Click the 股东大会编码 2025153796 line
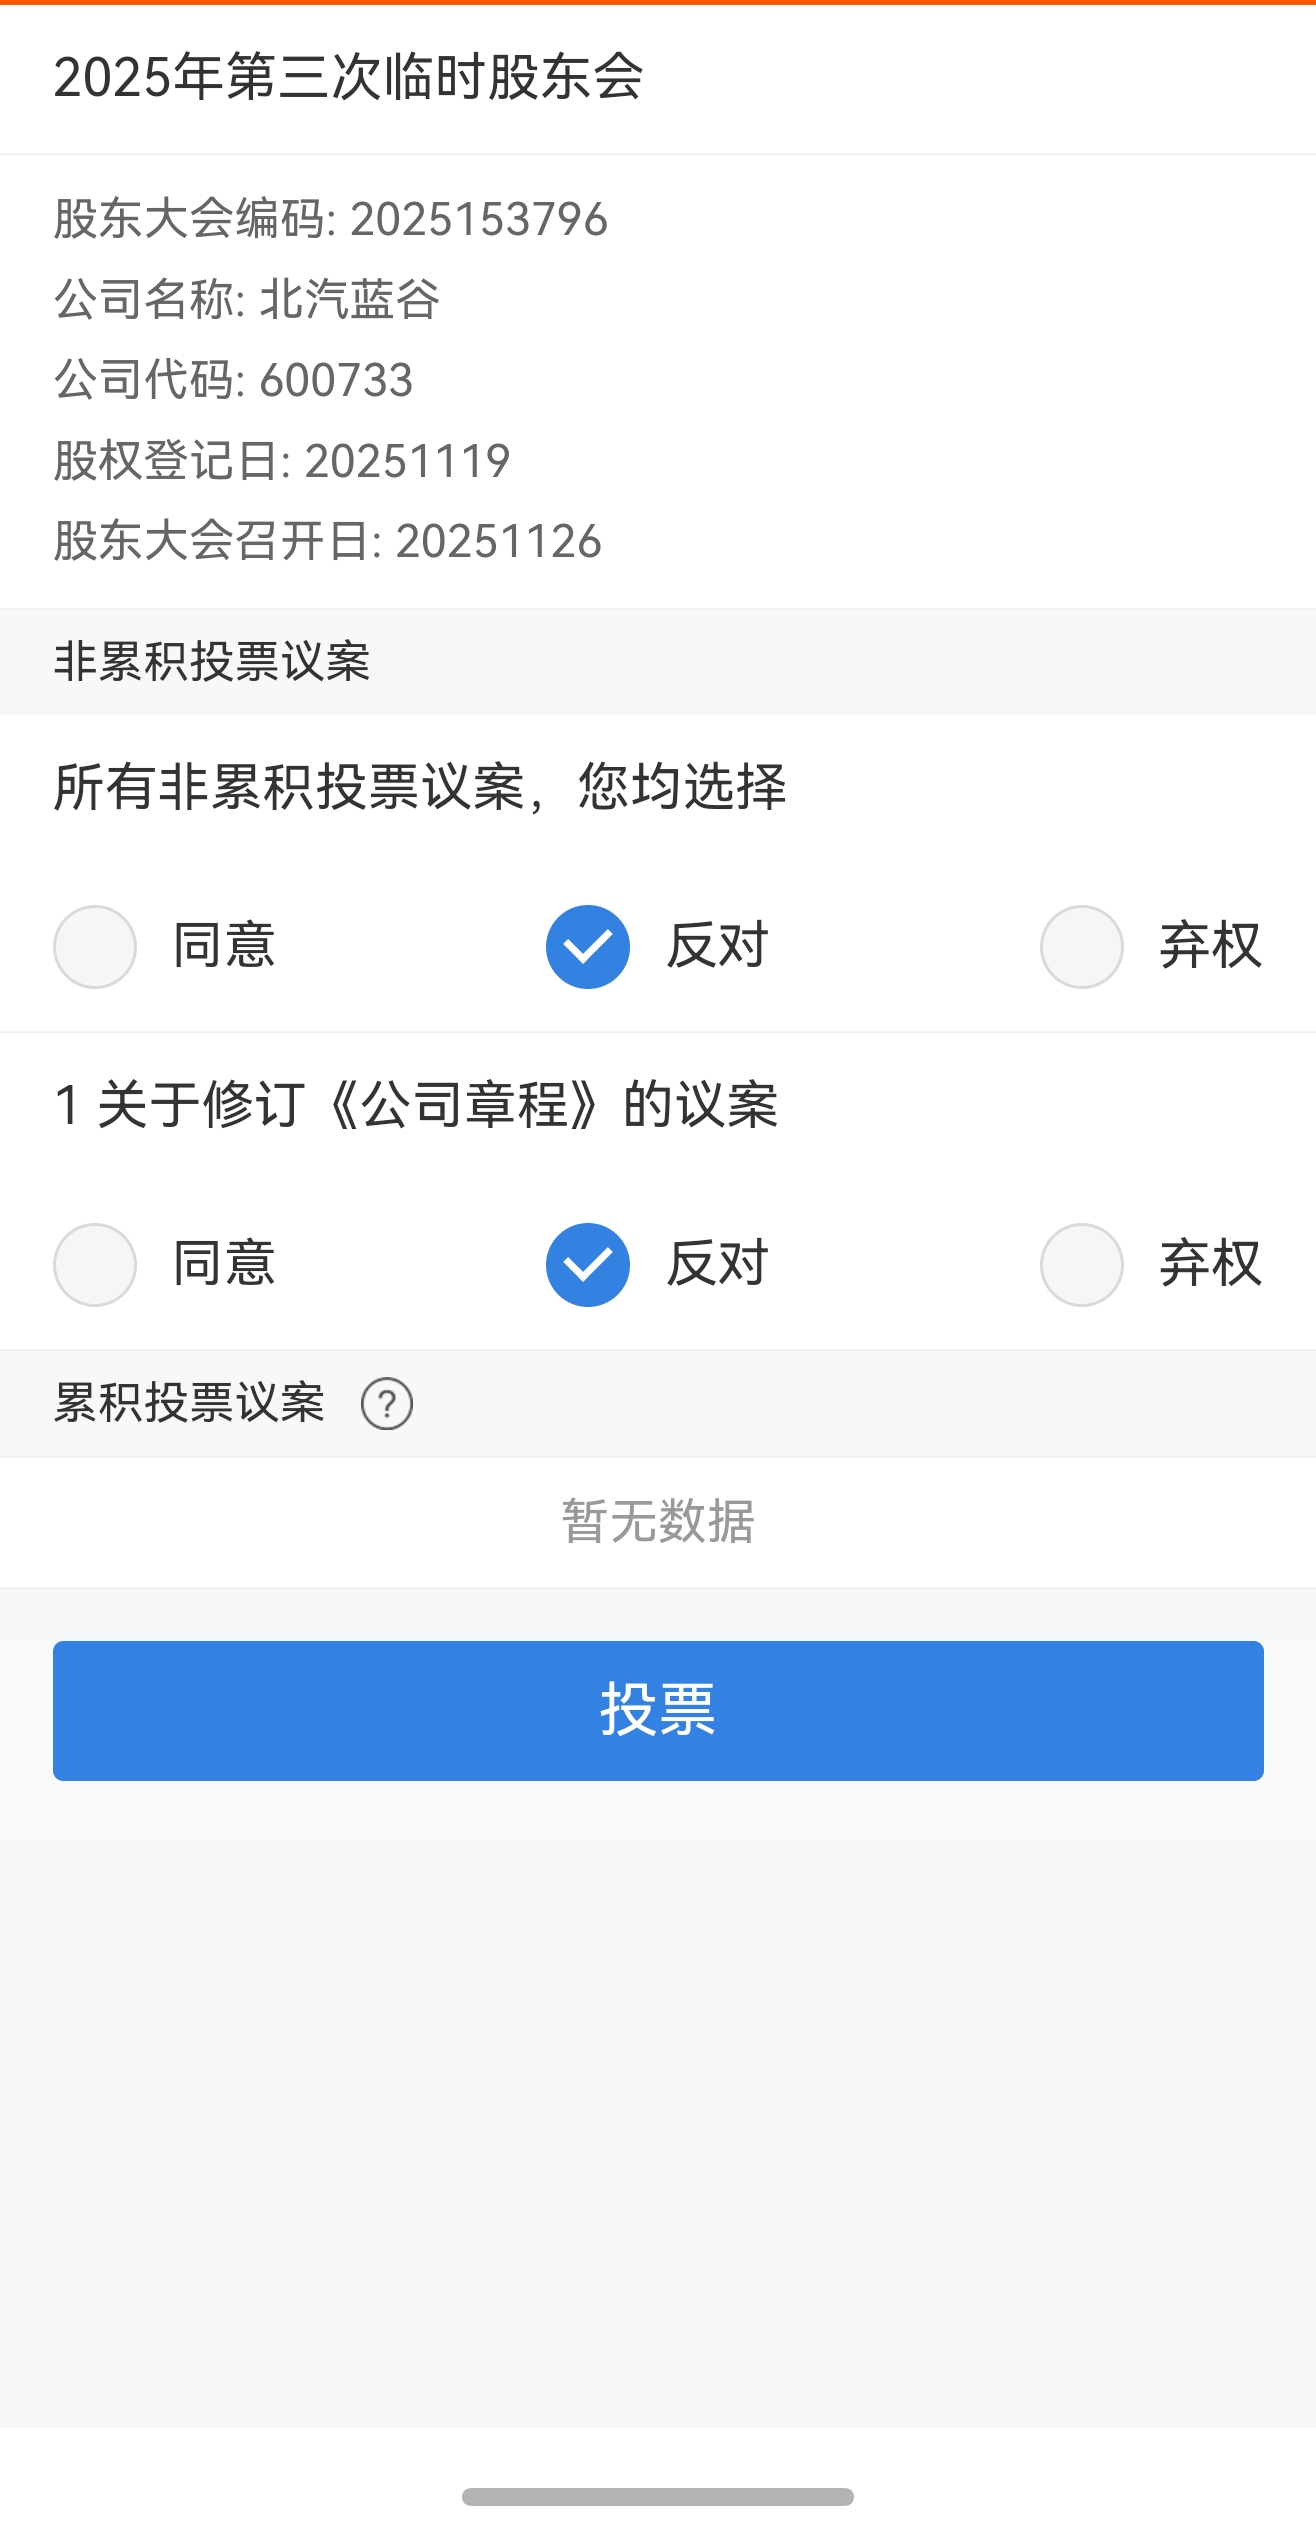The width and height of the screenshot is (1316, 2526). [331, 219]
